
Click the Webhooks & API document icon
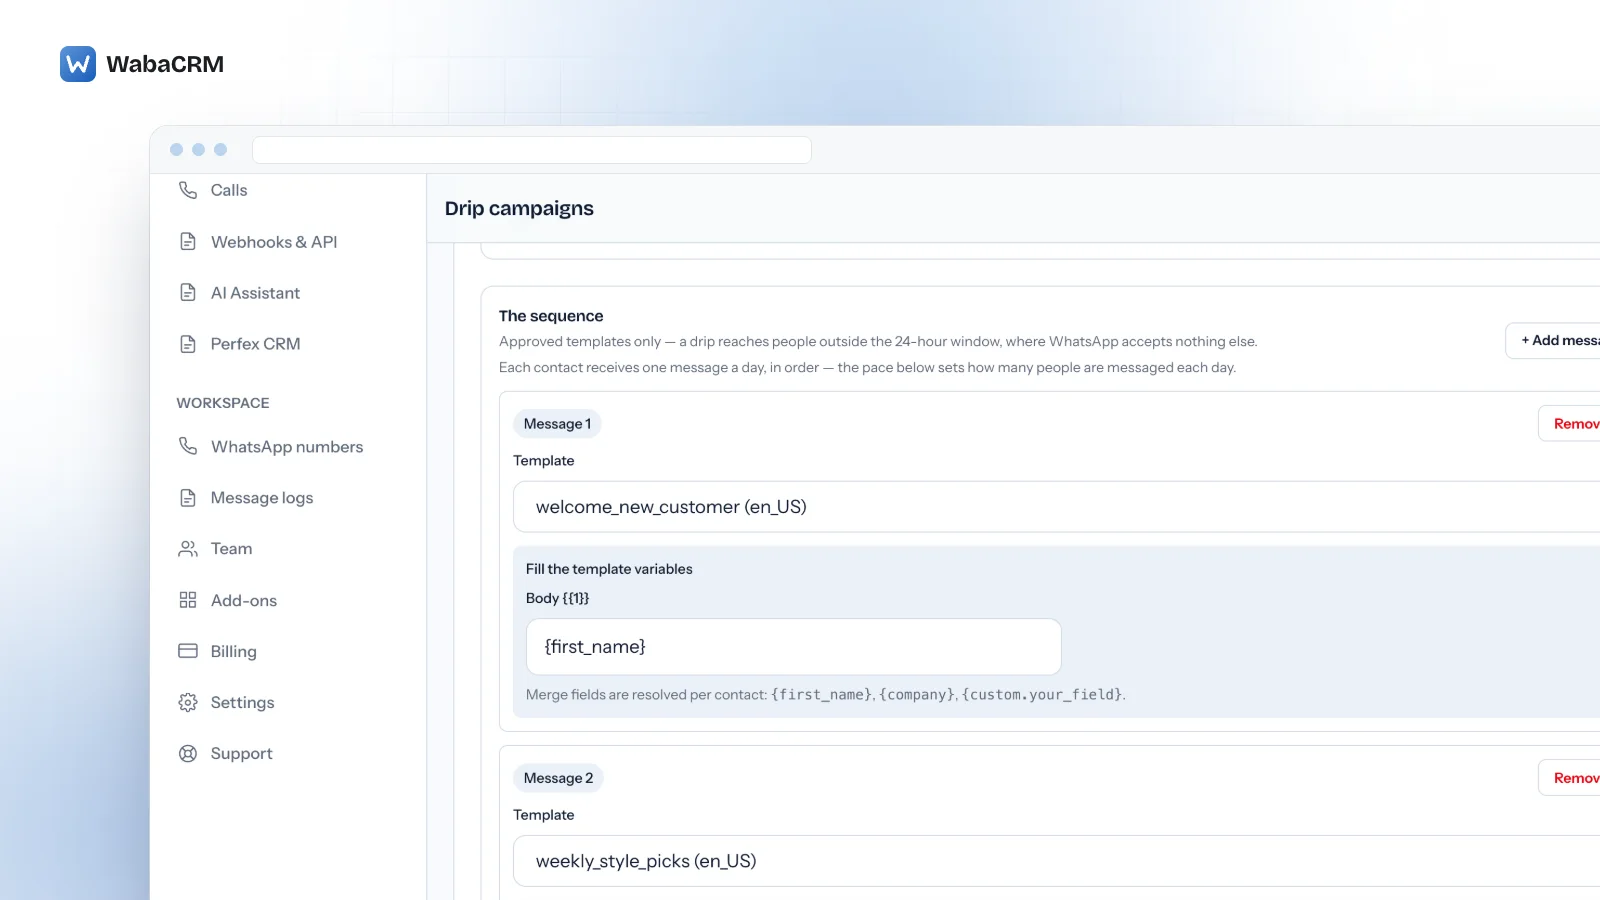click(188, 241)
